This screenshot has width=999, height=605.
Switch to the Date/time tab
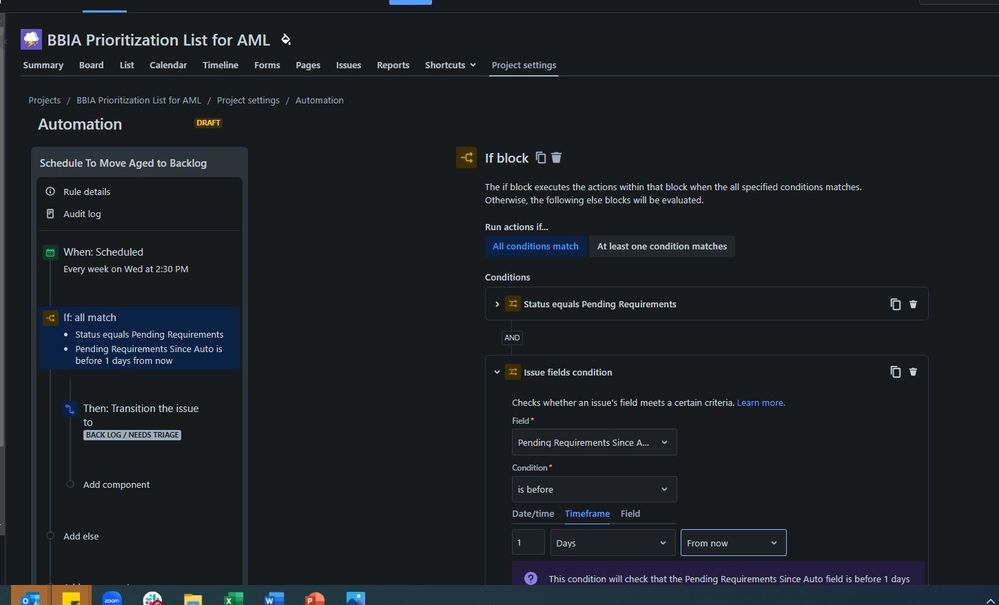click(533, 513)
